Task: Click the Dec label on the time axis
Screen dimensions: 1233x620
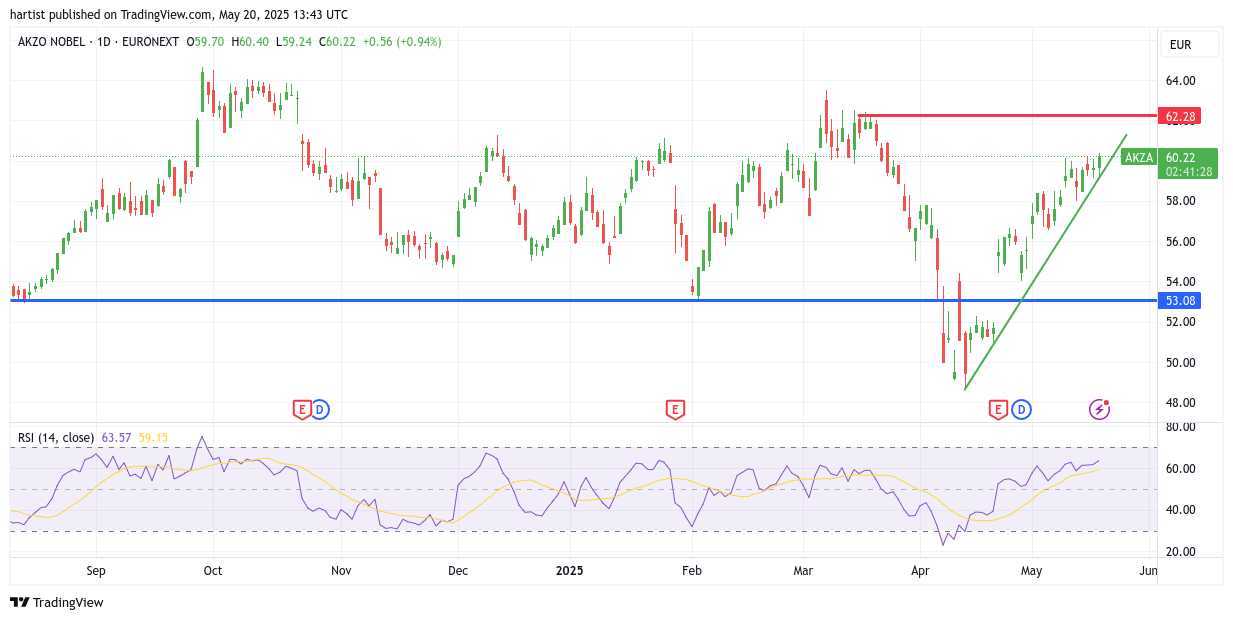Action: [458, 571]
